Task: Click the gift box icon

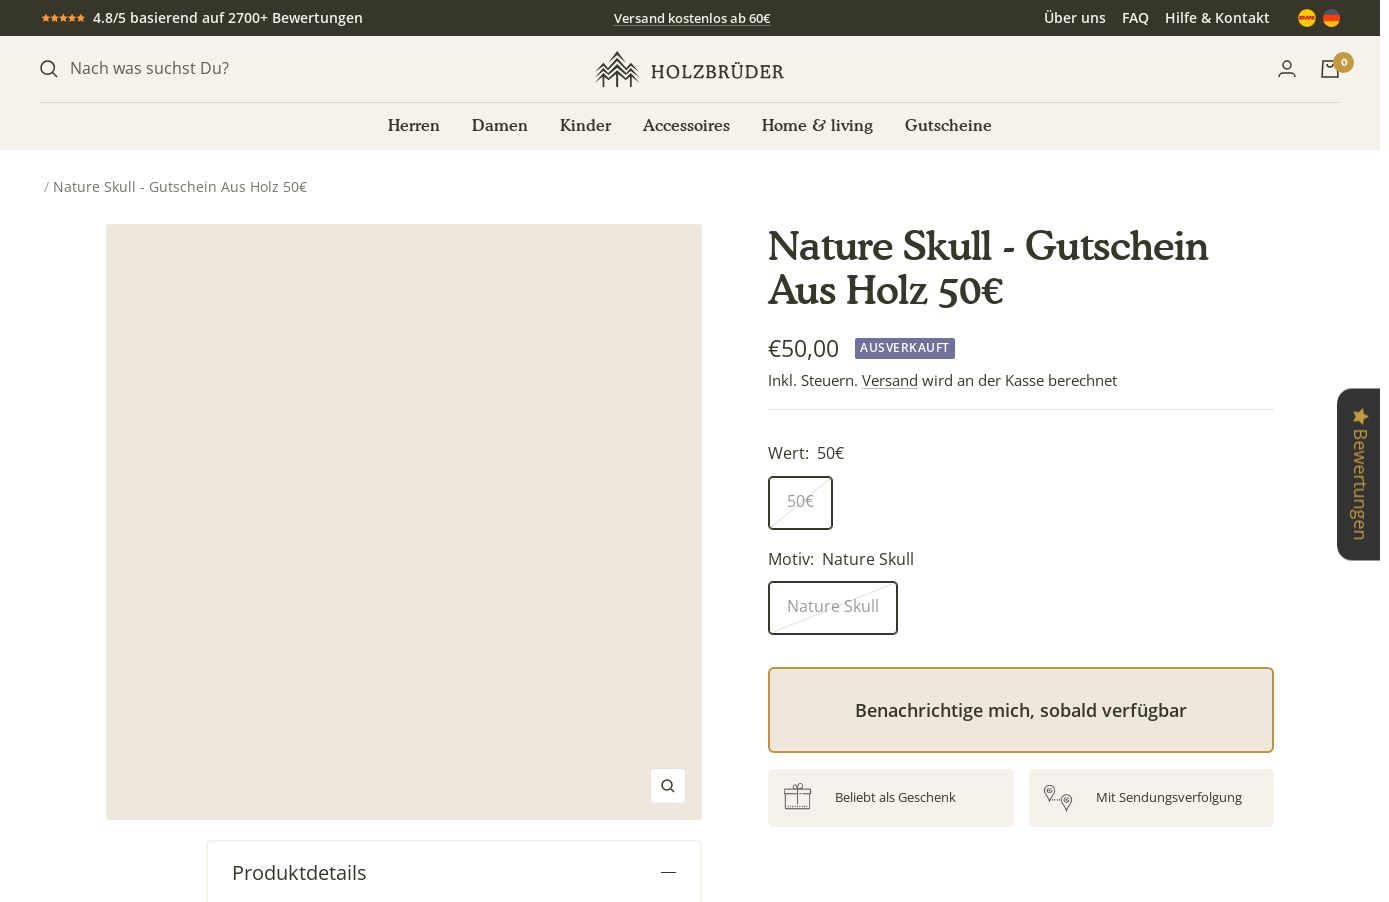Action: point(797,797)
